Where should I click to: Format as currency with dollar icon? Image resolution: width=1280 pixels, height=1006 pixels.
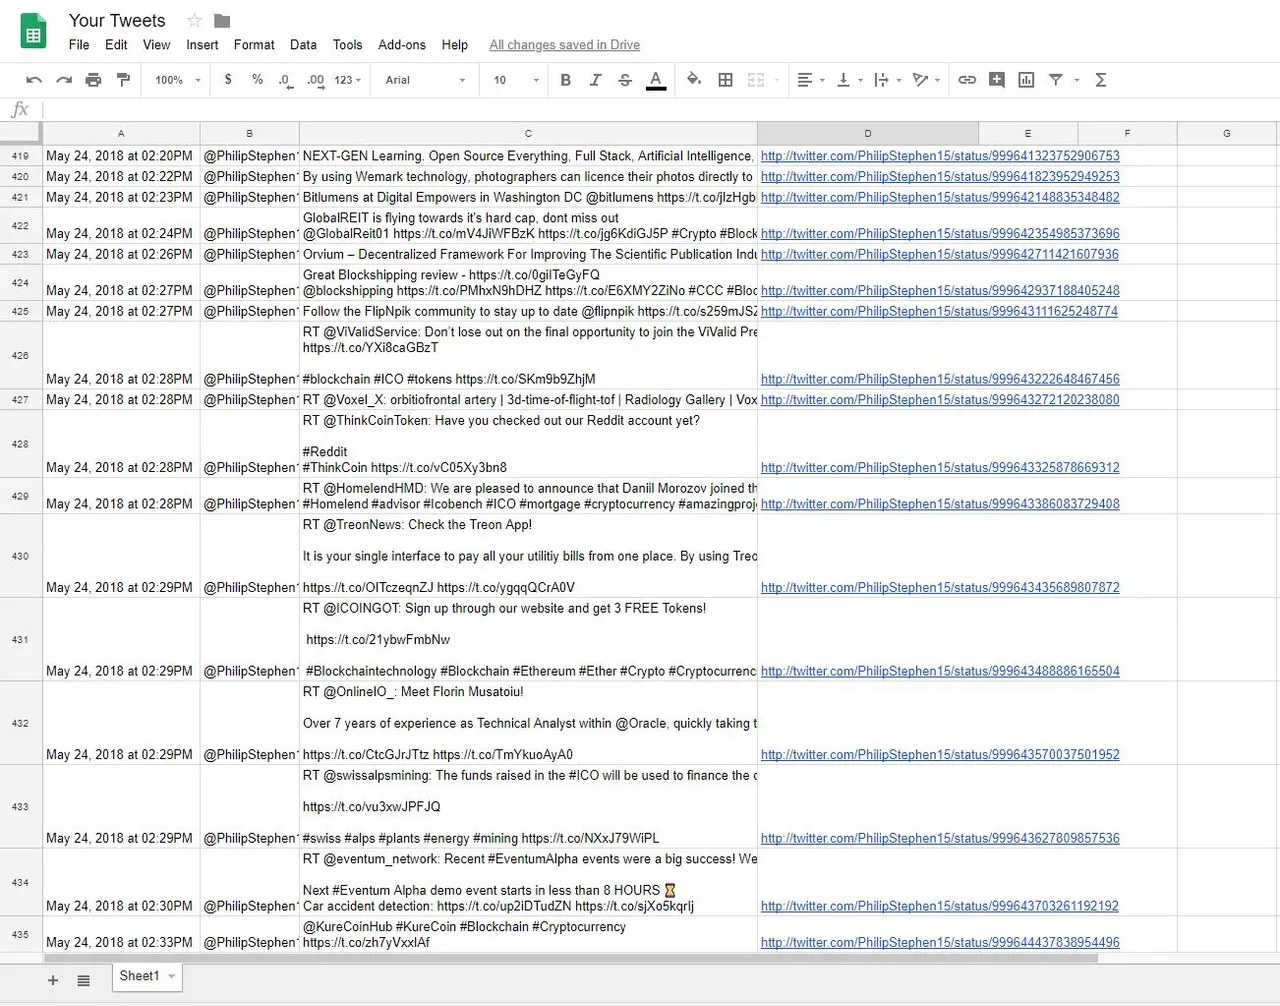[x=228, y=80]
